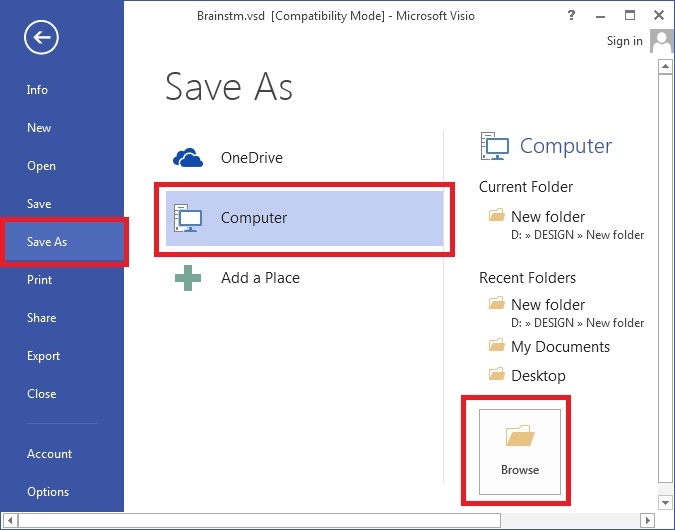This screenshot has width=675, height=530.
Task: Minimize the Visio window
Action: 601,16
